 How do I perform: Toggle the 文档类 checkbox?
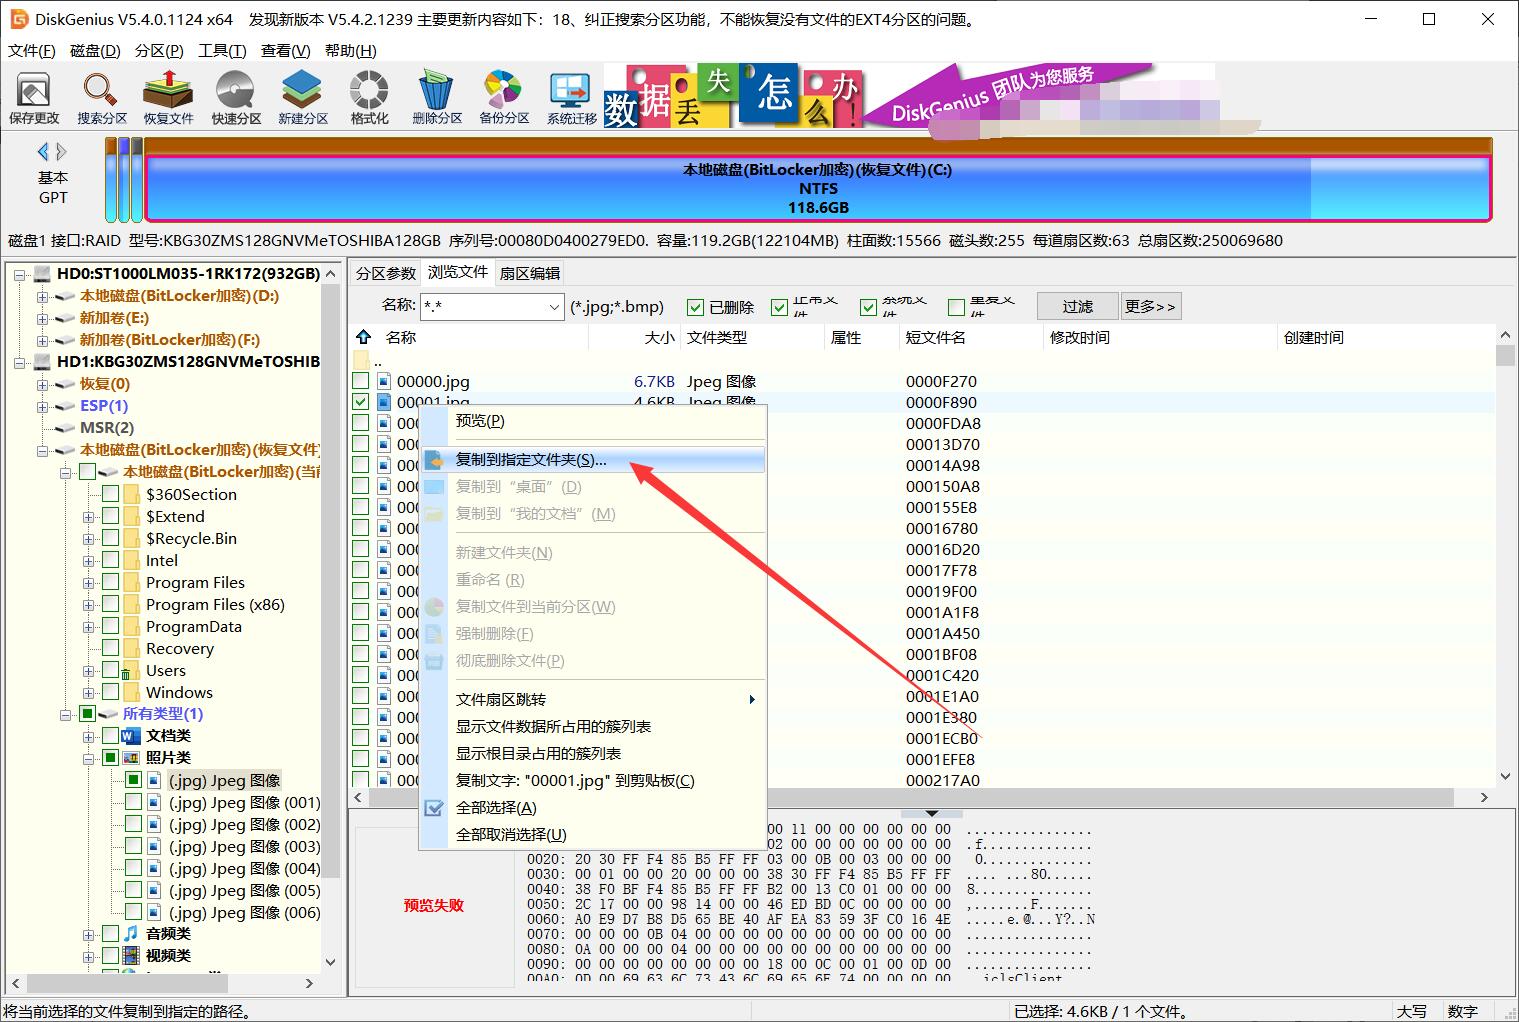point(111,736)
